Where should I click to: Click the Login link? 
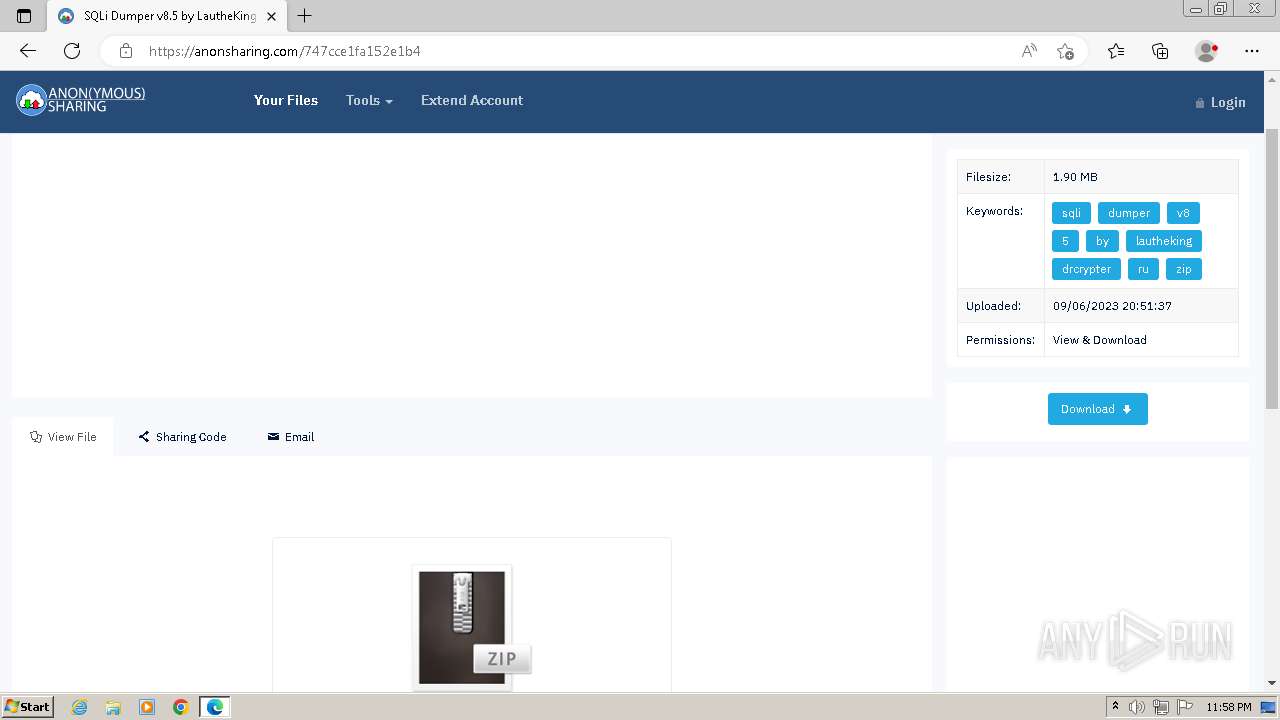click(1221, 102)
